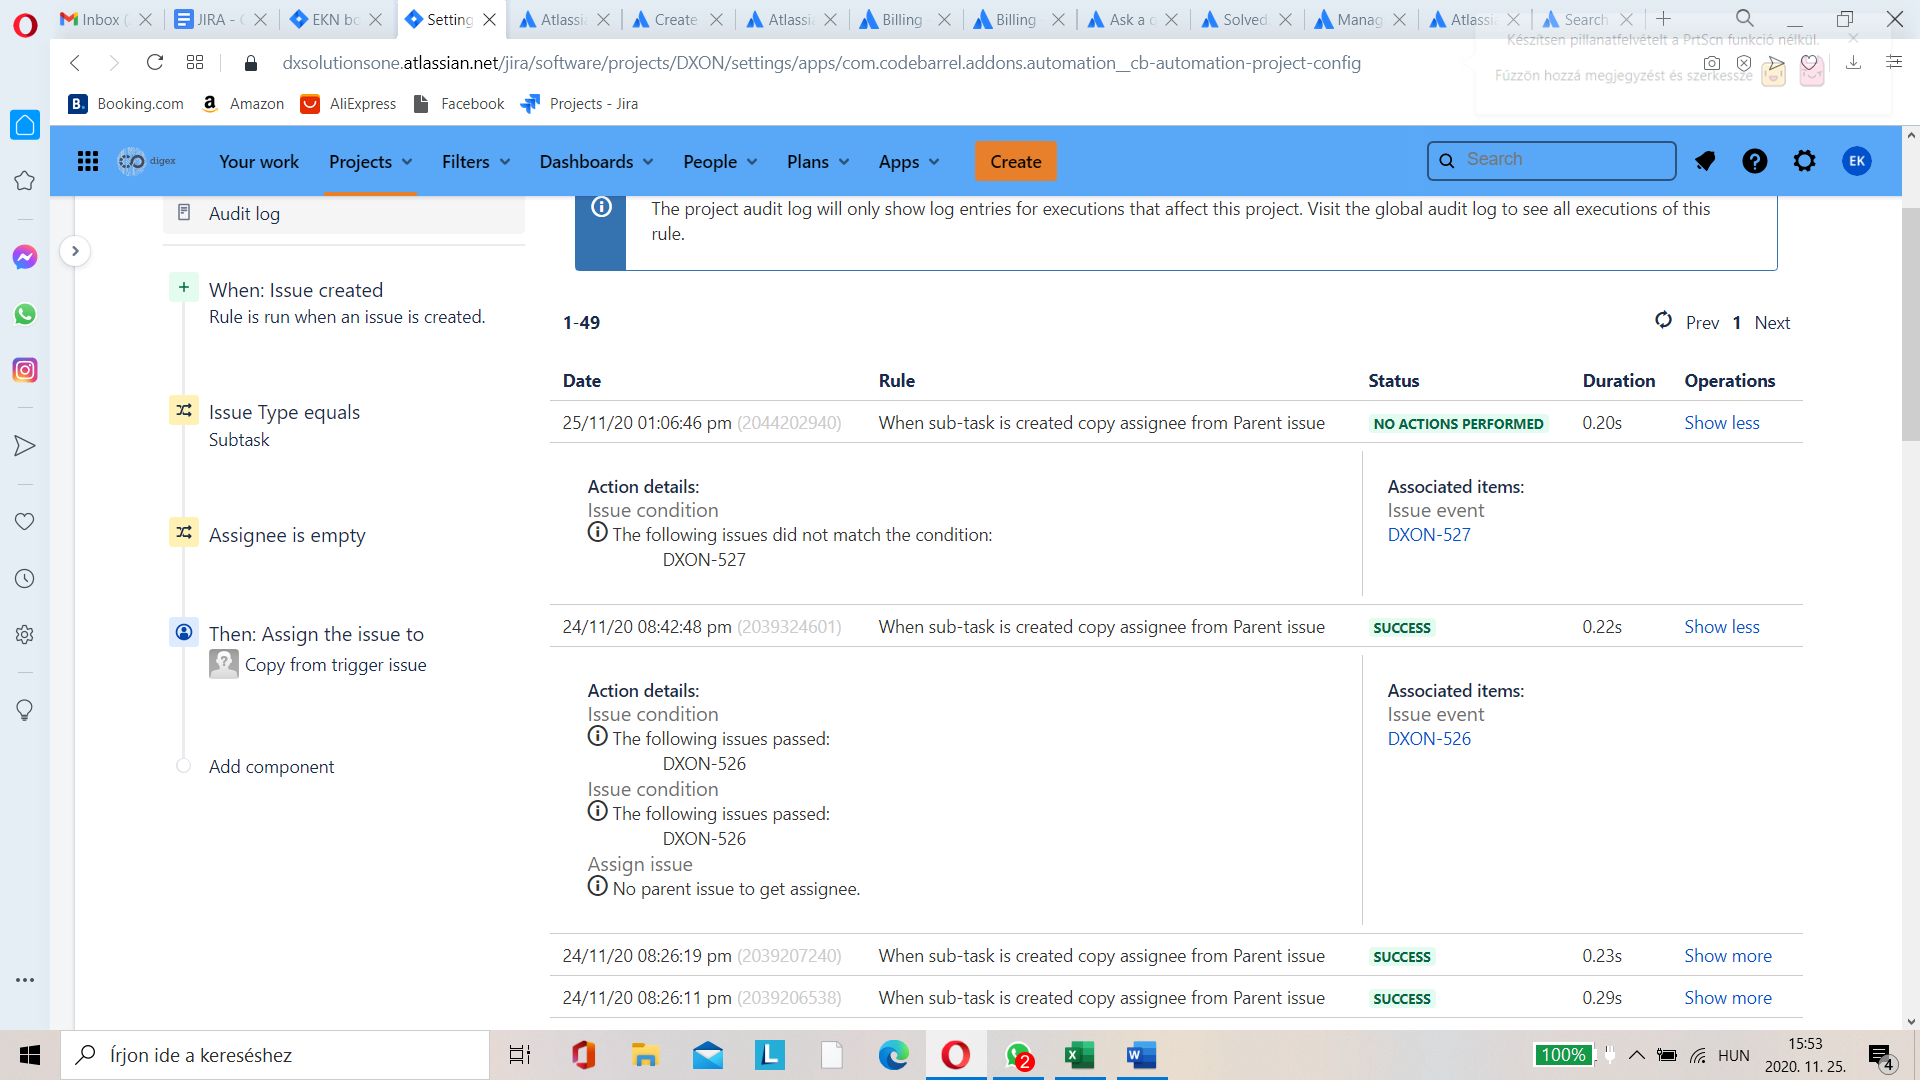Screen dimensions: 1920x1080
Task: Expand 08:26:19 log entry with Show more
Action: click(1727, 956)
